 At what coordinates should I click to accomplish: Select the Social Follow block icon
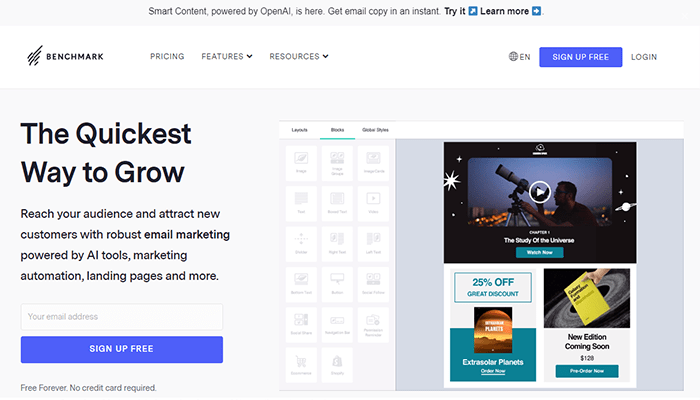[x=372, y=281]
